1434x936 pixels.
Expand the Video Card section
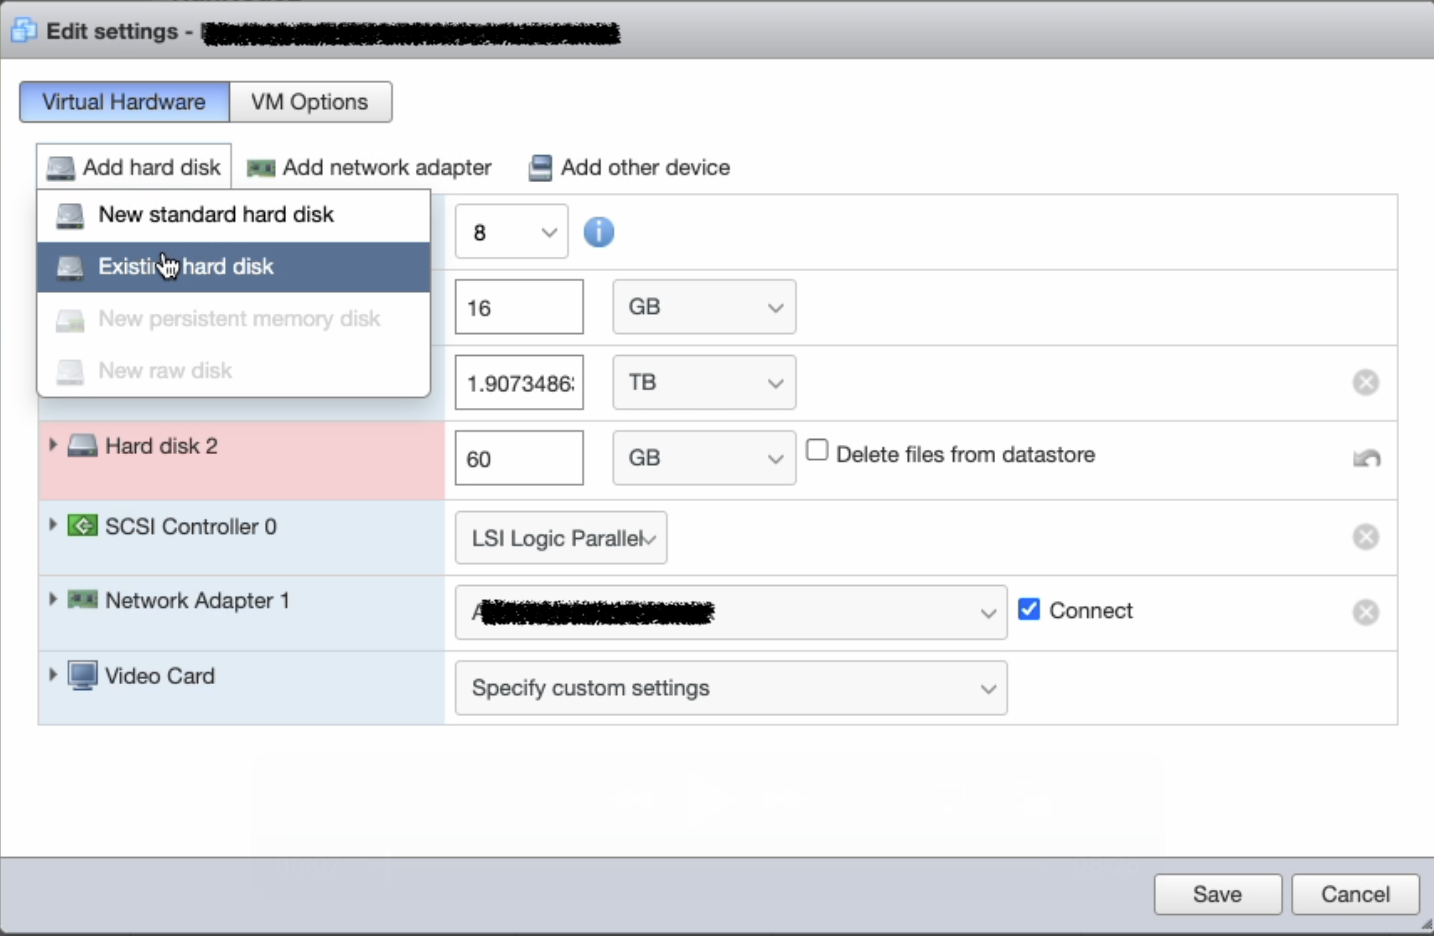point(53,675)
